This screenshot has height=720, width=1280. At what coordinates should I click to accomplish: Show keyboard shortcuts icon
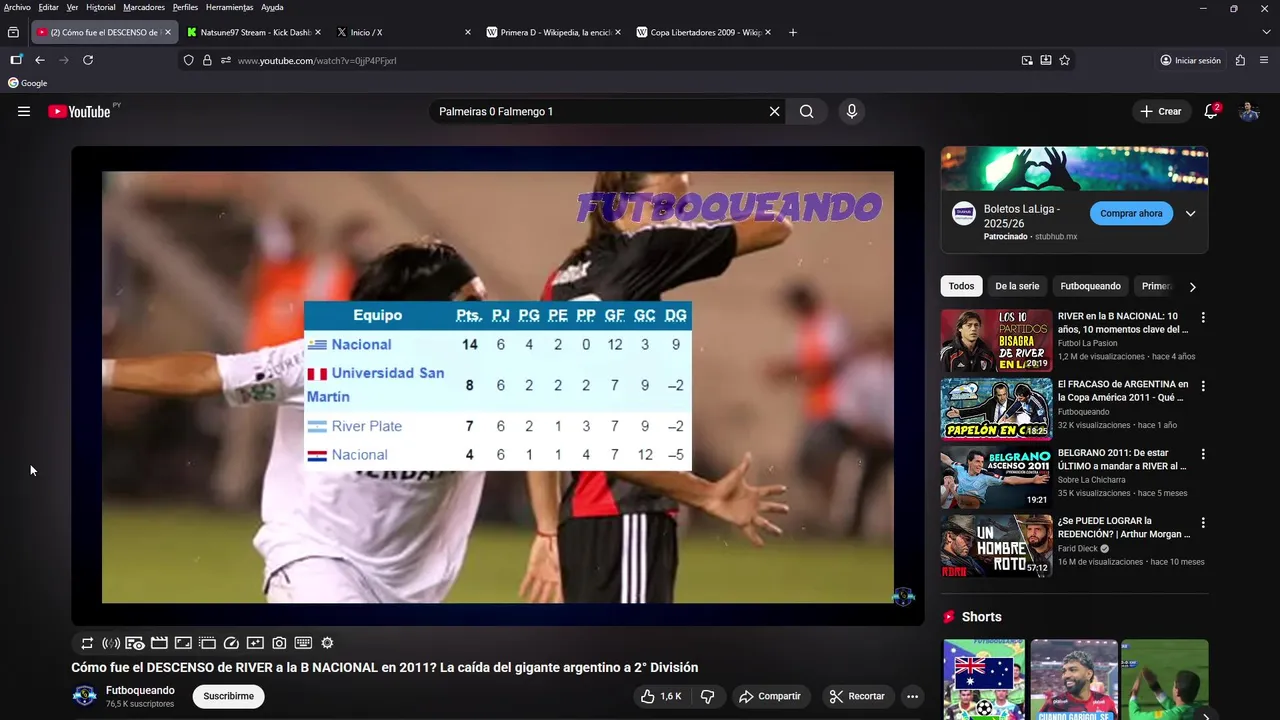303,643
